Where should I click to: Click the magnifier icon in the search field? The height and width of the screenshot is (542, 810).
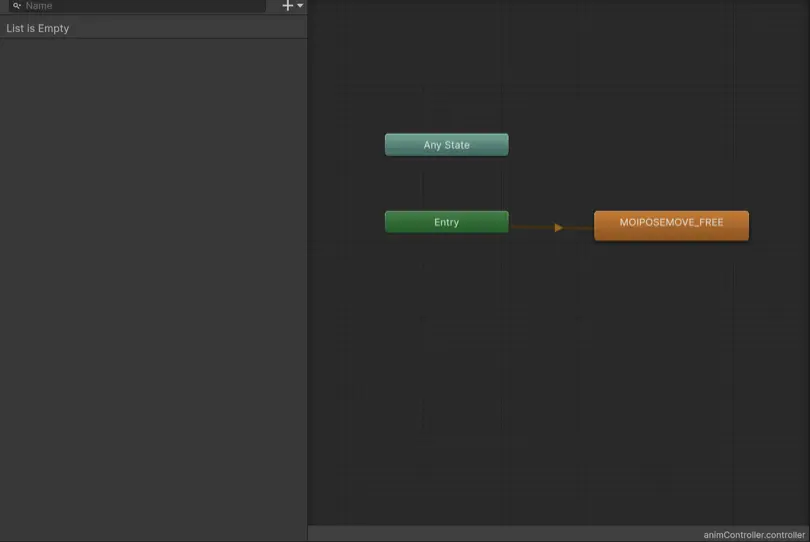click(17, 6)
